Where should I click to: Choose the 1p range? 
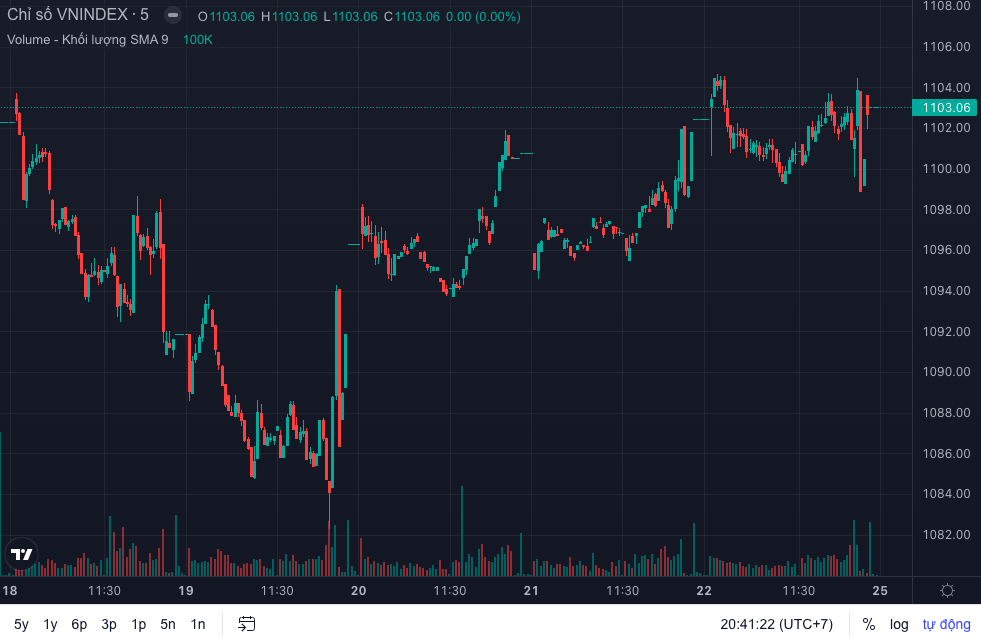point(138,624)
